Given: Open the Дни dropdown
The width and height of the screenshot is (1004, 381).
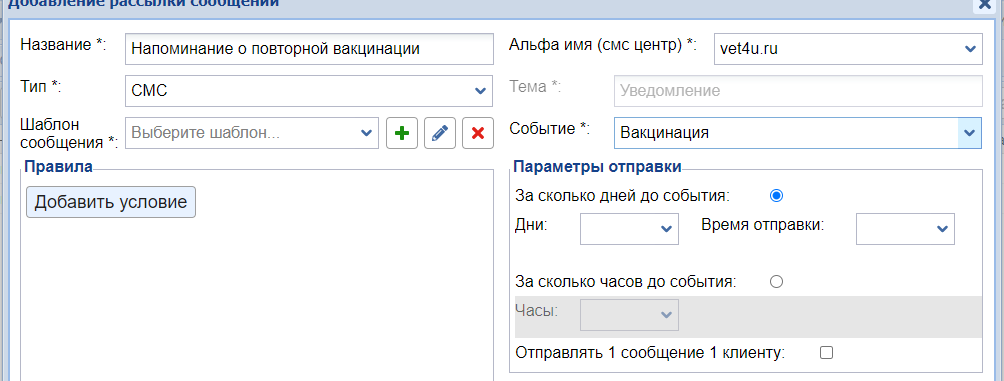Looking at the screenshot, I should pos(629,229).
